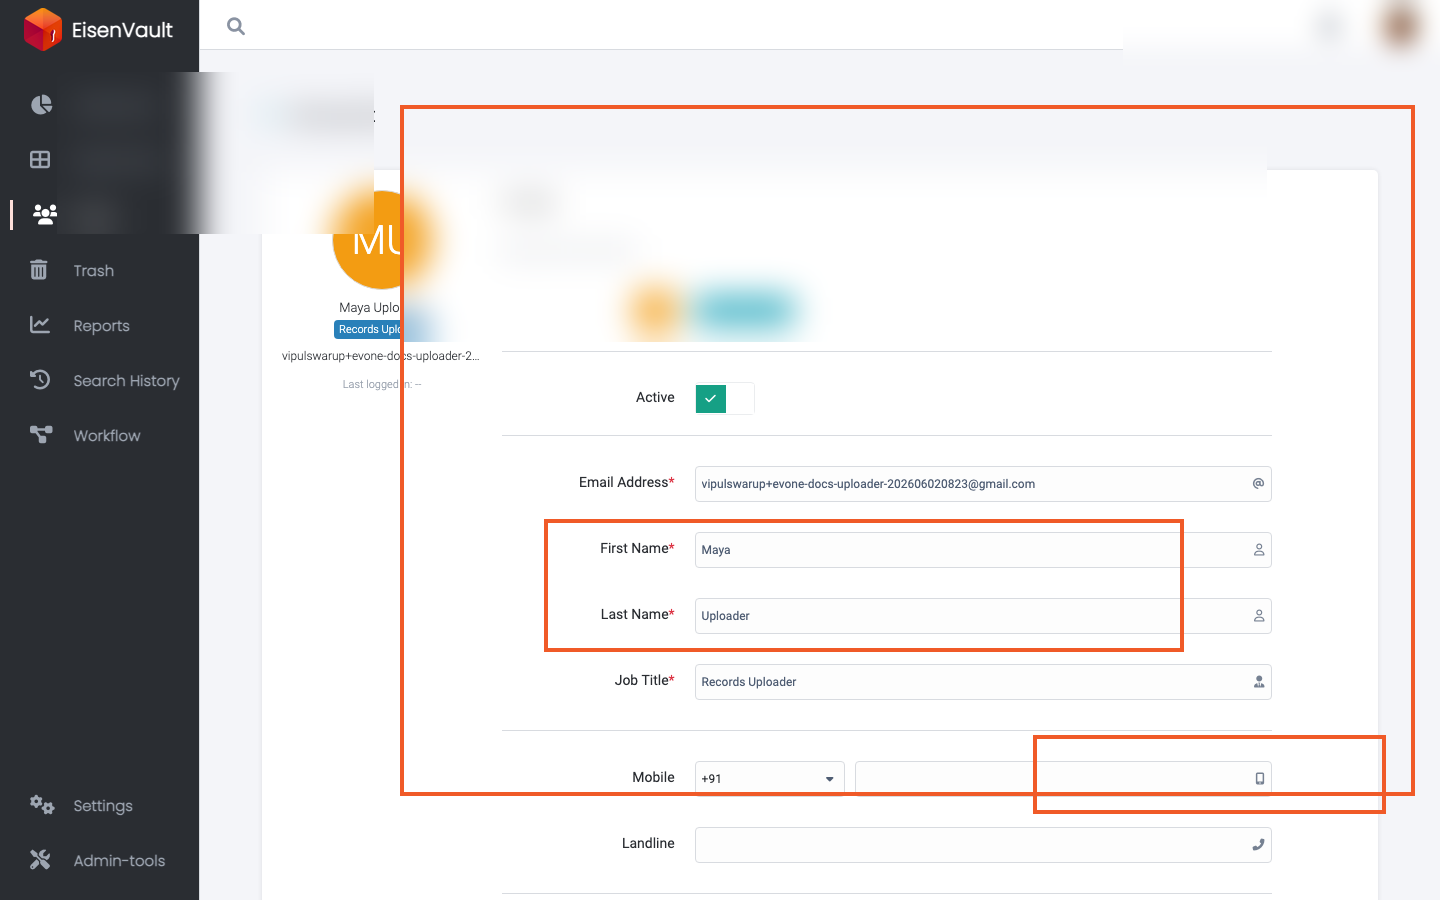
Task: Click the Reports chart icon
Action: 40,325
